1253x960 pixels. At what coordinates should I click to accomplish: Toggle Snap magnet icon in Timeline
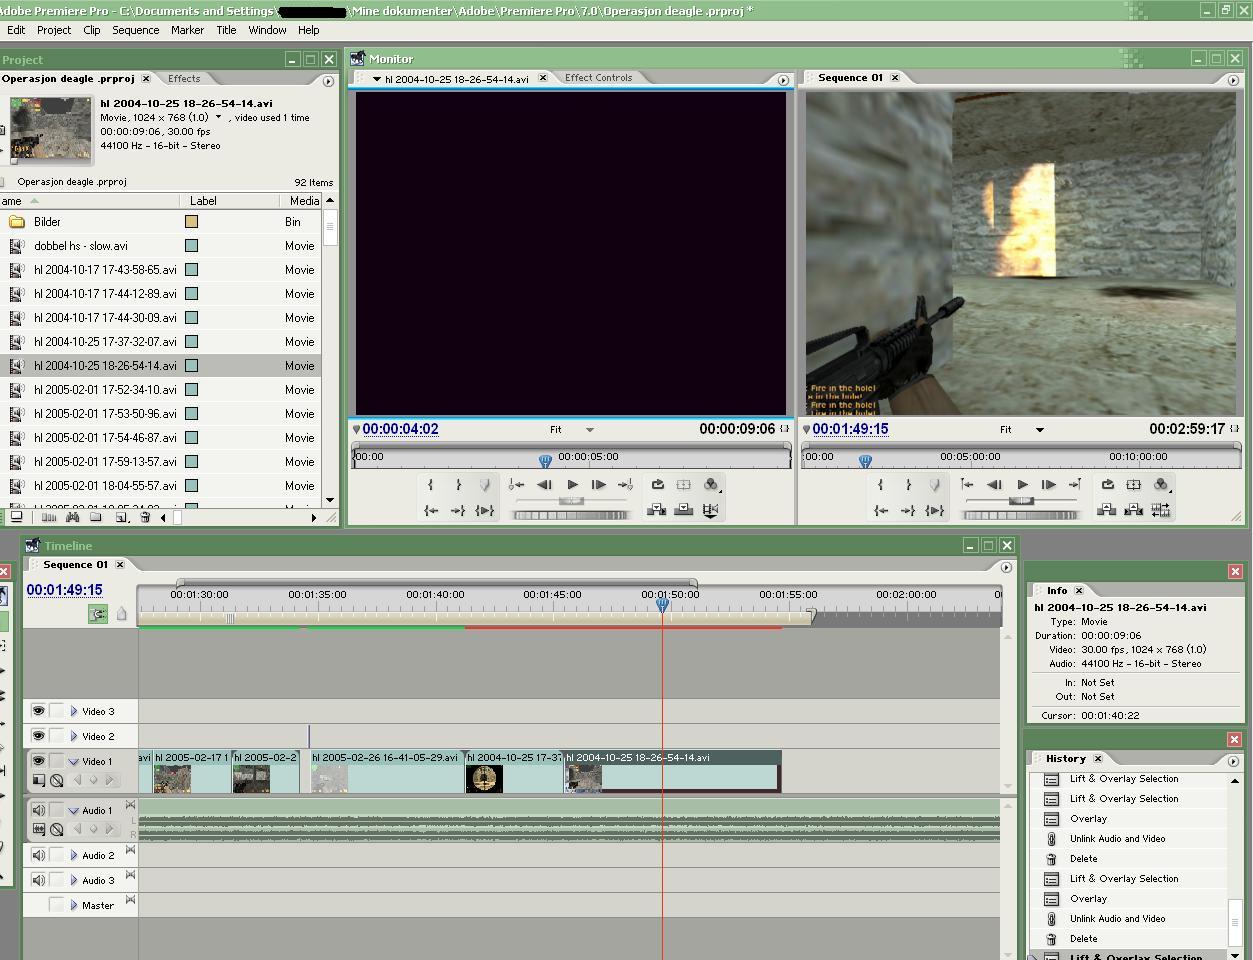point(98,614)
